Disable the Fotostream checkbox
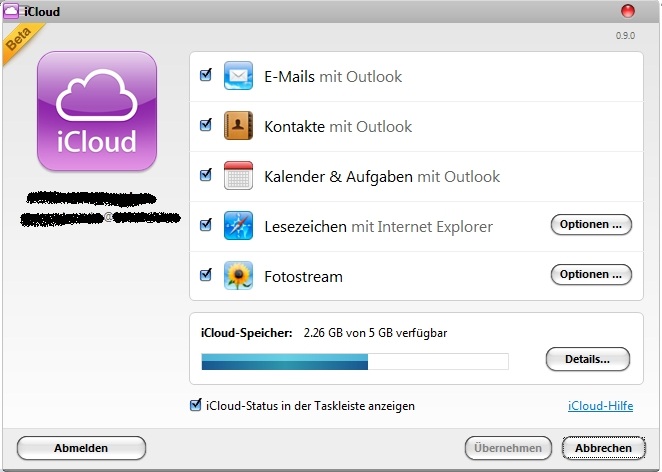Screen dimensions: 662x472 point(206,275)
